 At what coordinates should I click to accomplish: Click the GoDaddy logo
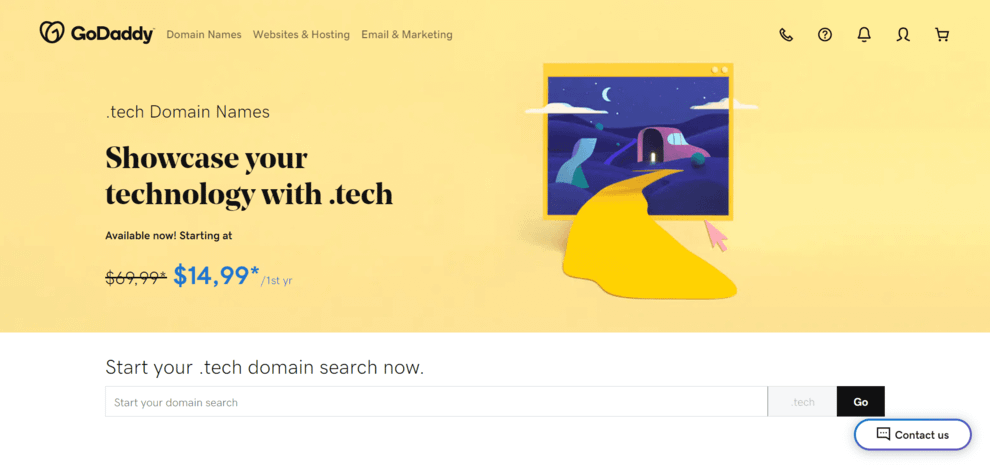click(97, 33)
